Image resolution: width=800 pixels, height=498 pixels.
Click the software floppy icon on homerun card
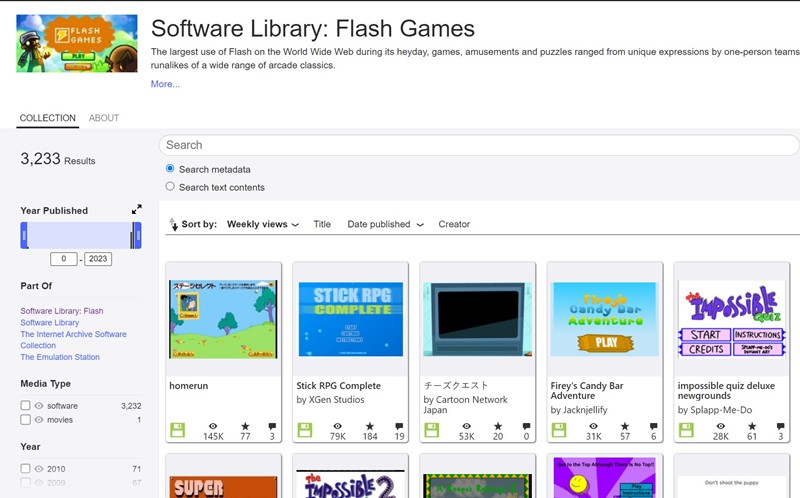[178, 430]
